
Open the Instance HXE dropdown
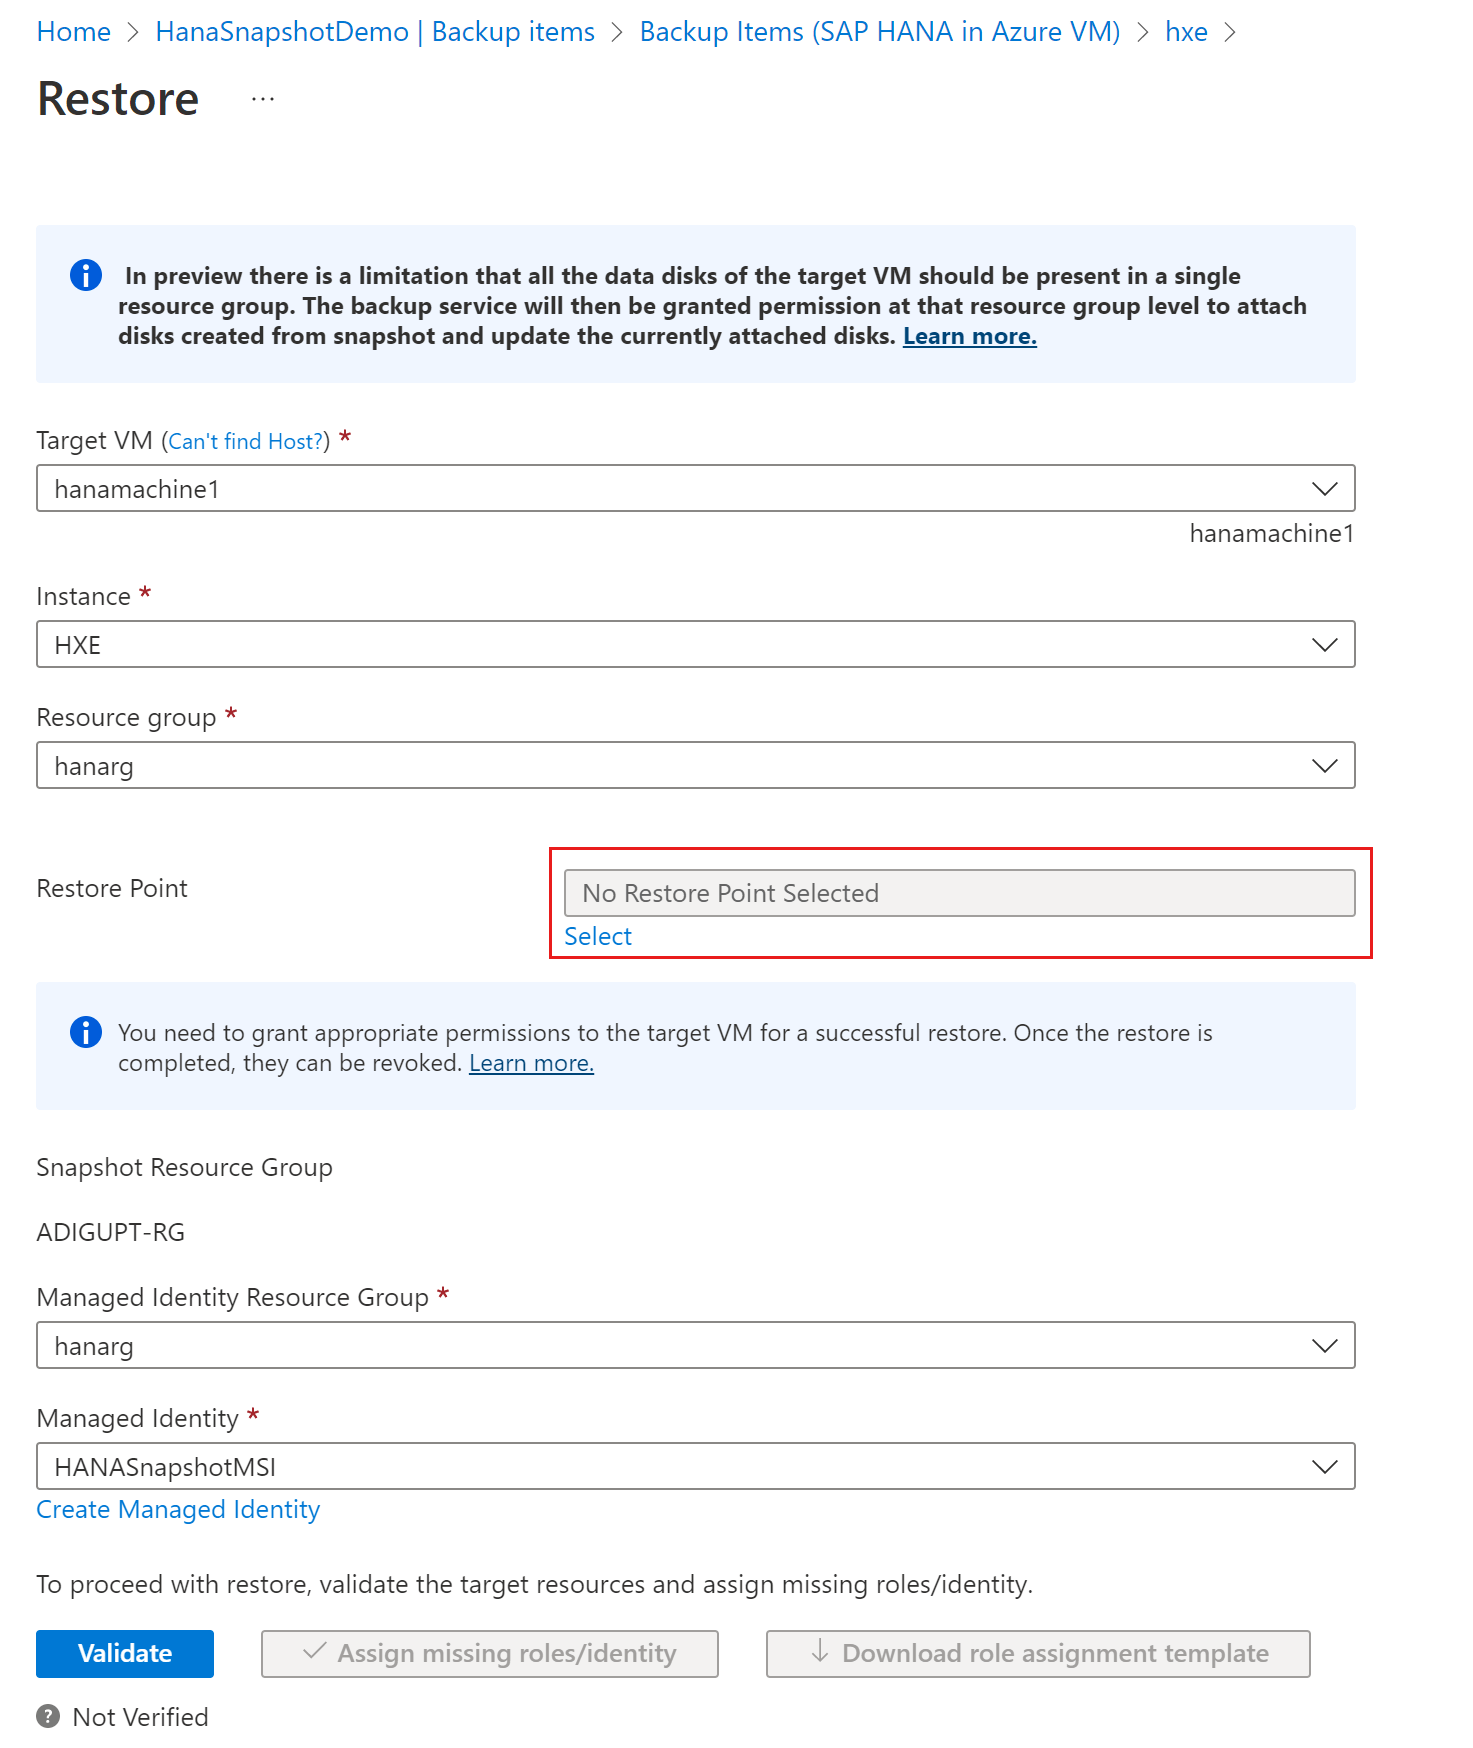tap(1325, 644)
